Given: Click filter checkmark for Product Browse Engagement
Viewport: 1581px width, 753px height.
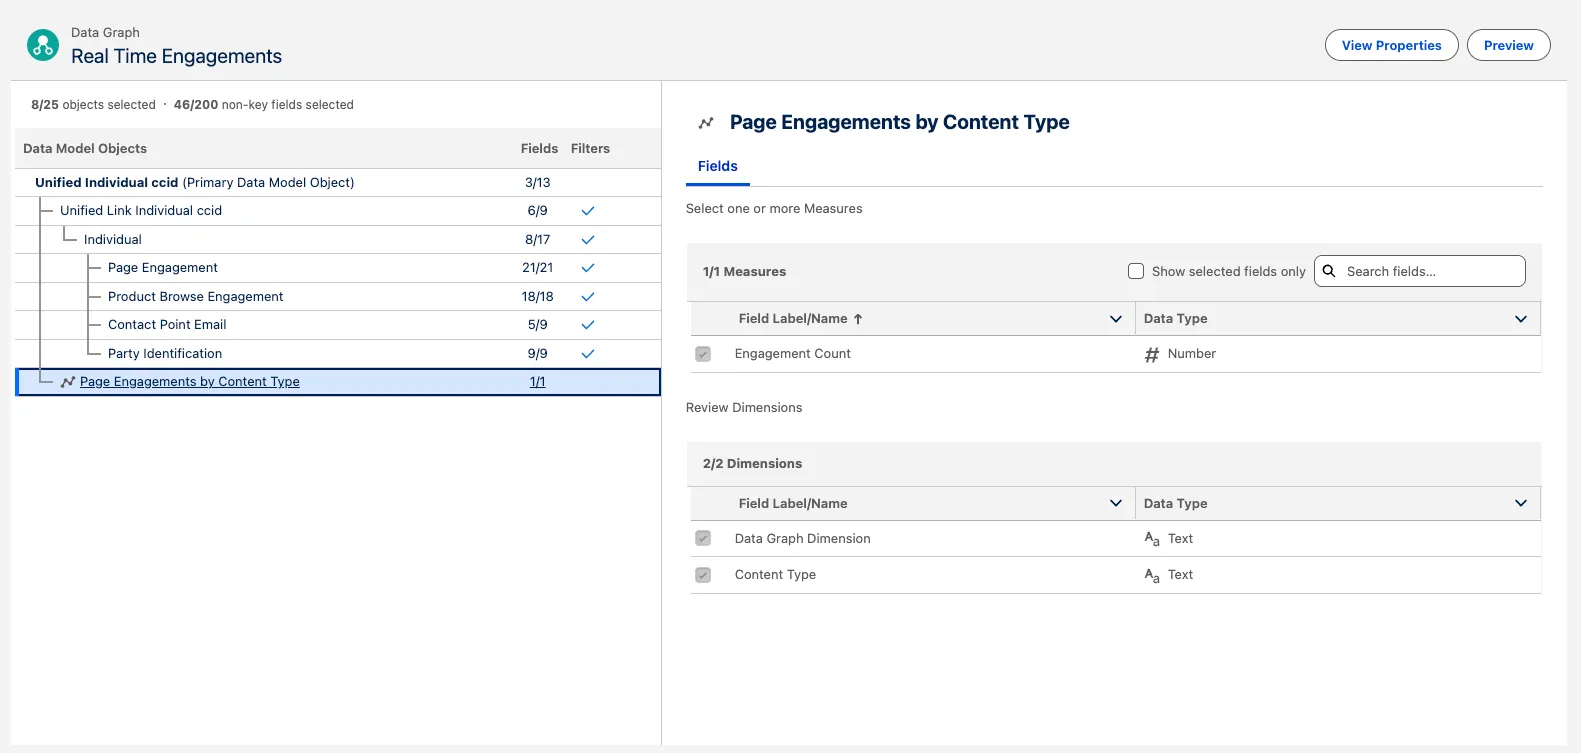Looking at the screenshot, I should [x=588, y=297].
